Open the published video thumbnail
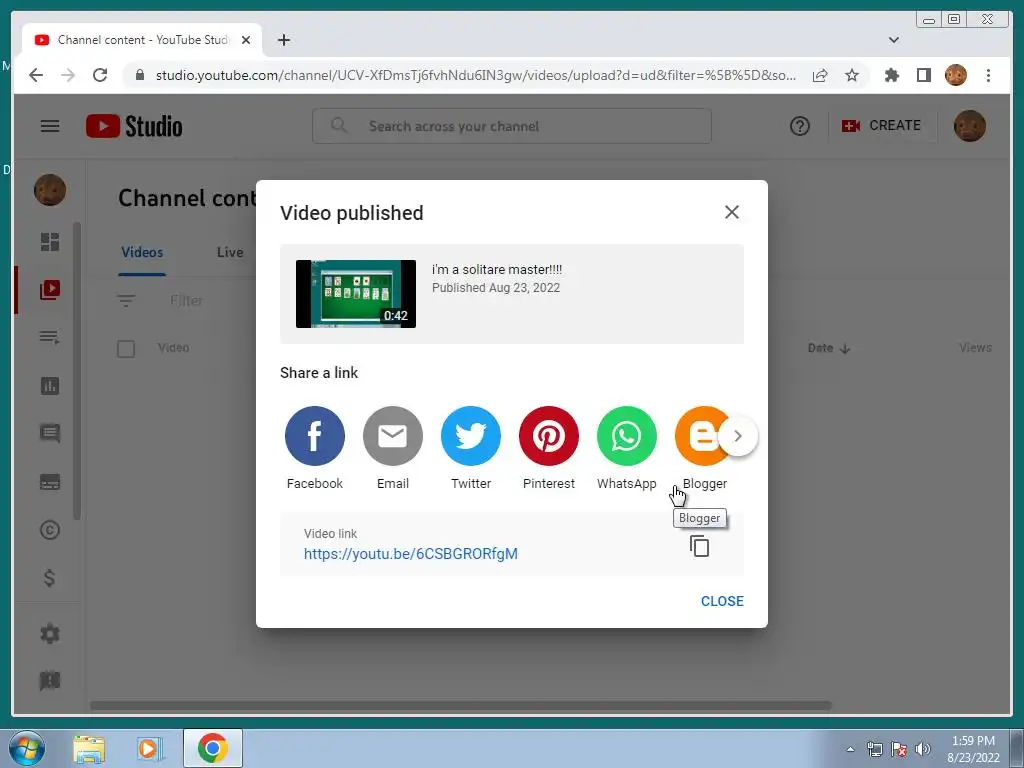 pos(356,294)
